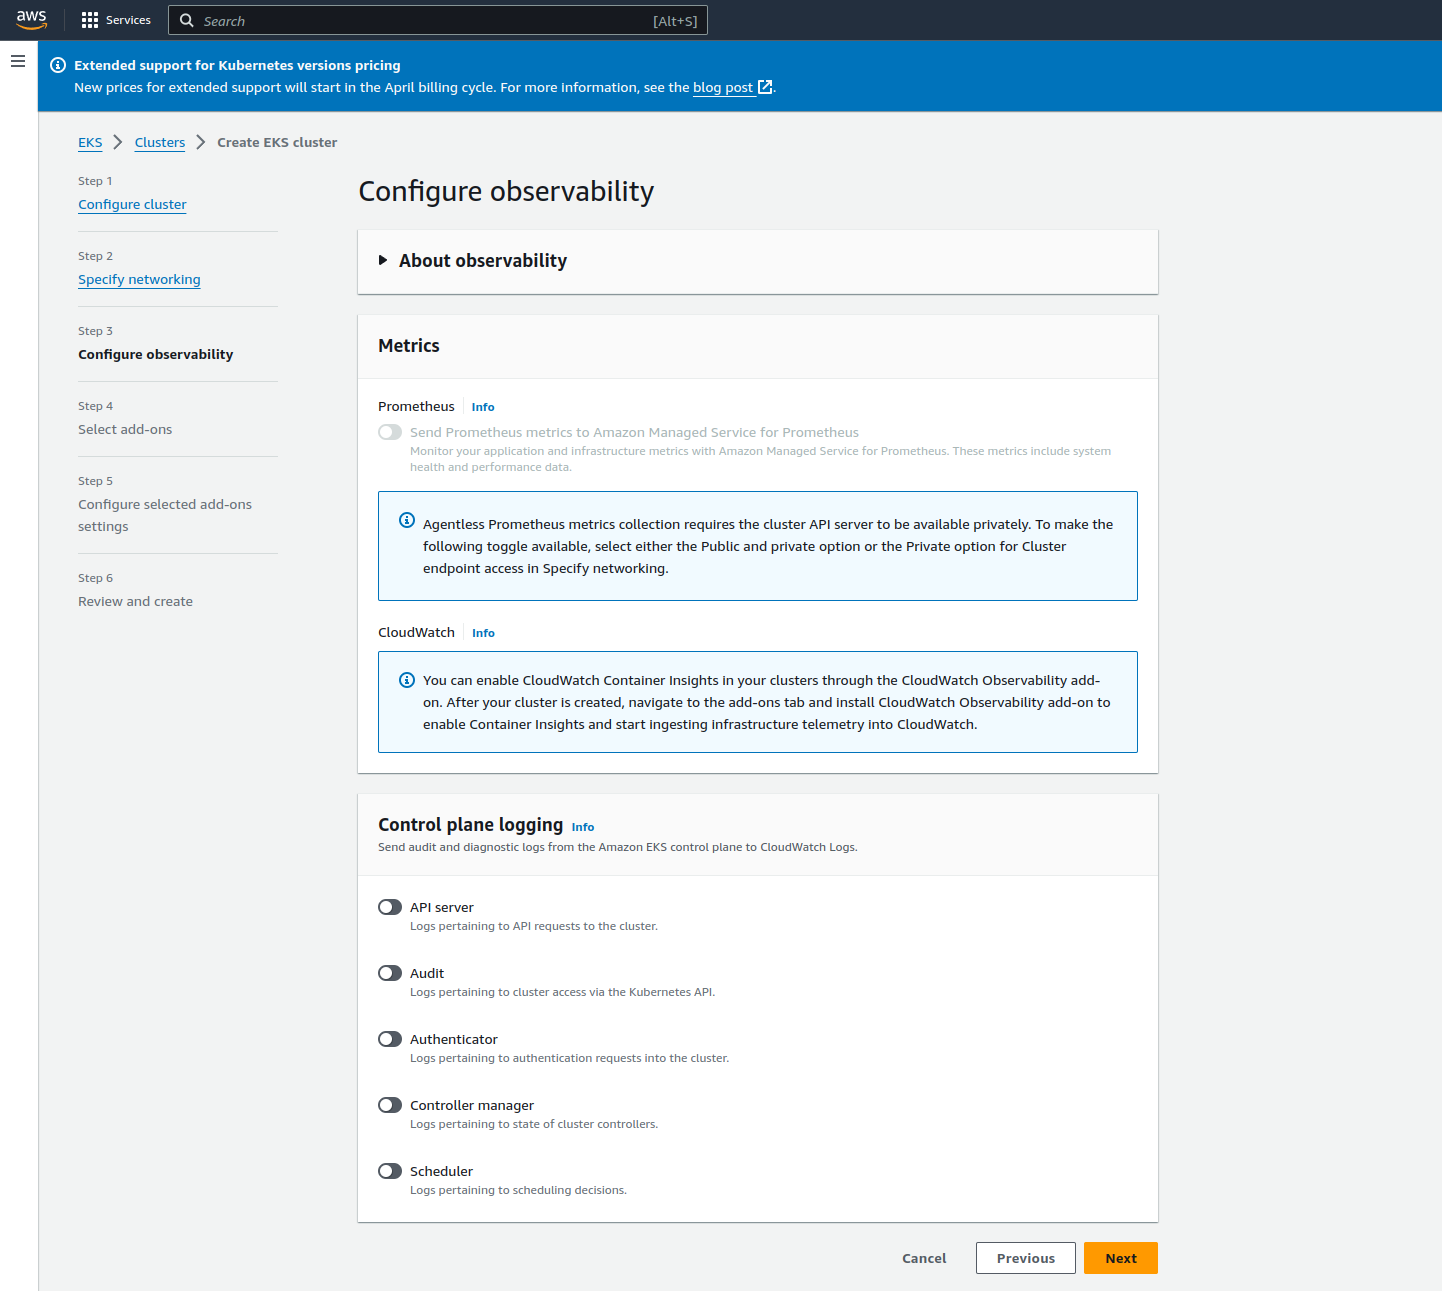Image resolution: width=1442 pixels, height=1291 pixels.
Task: Click the '[Alt+S]' shortcut hint text
Action: [x=675, y=21]
